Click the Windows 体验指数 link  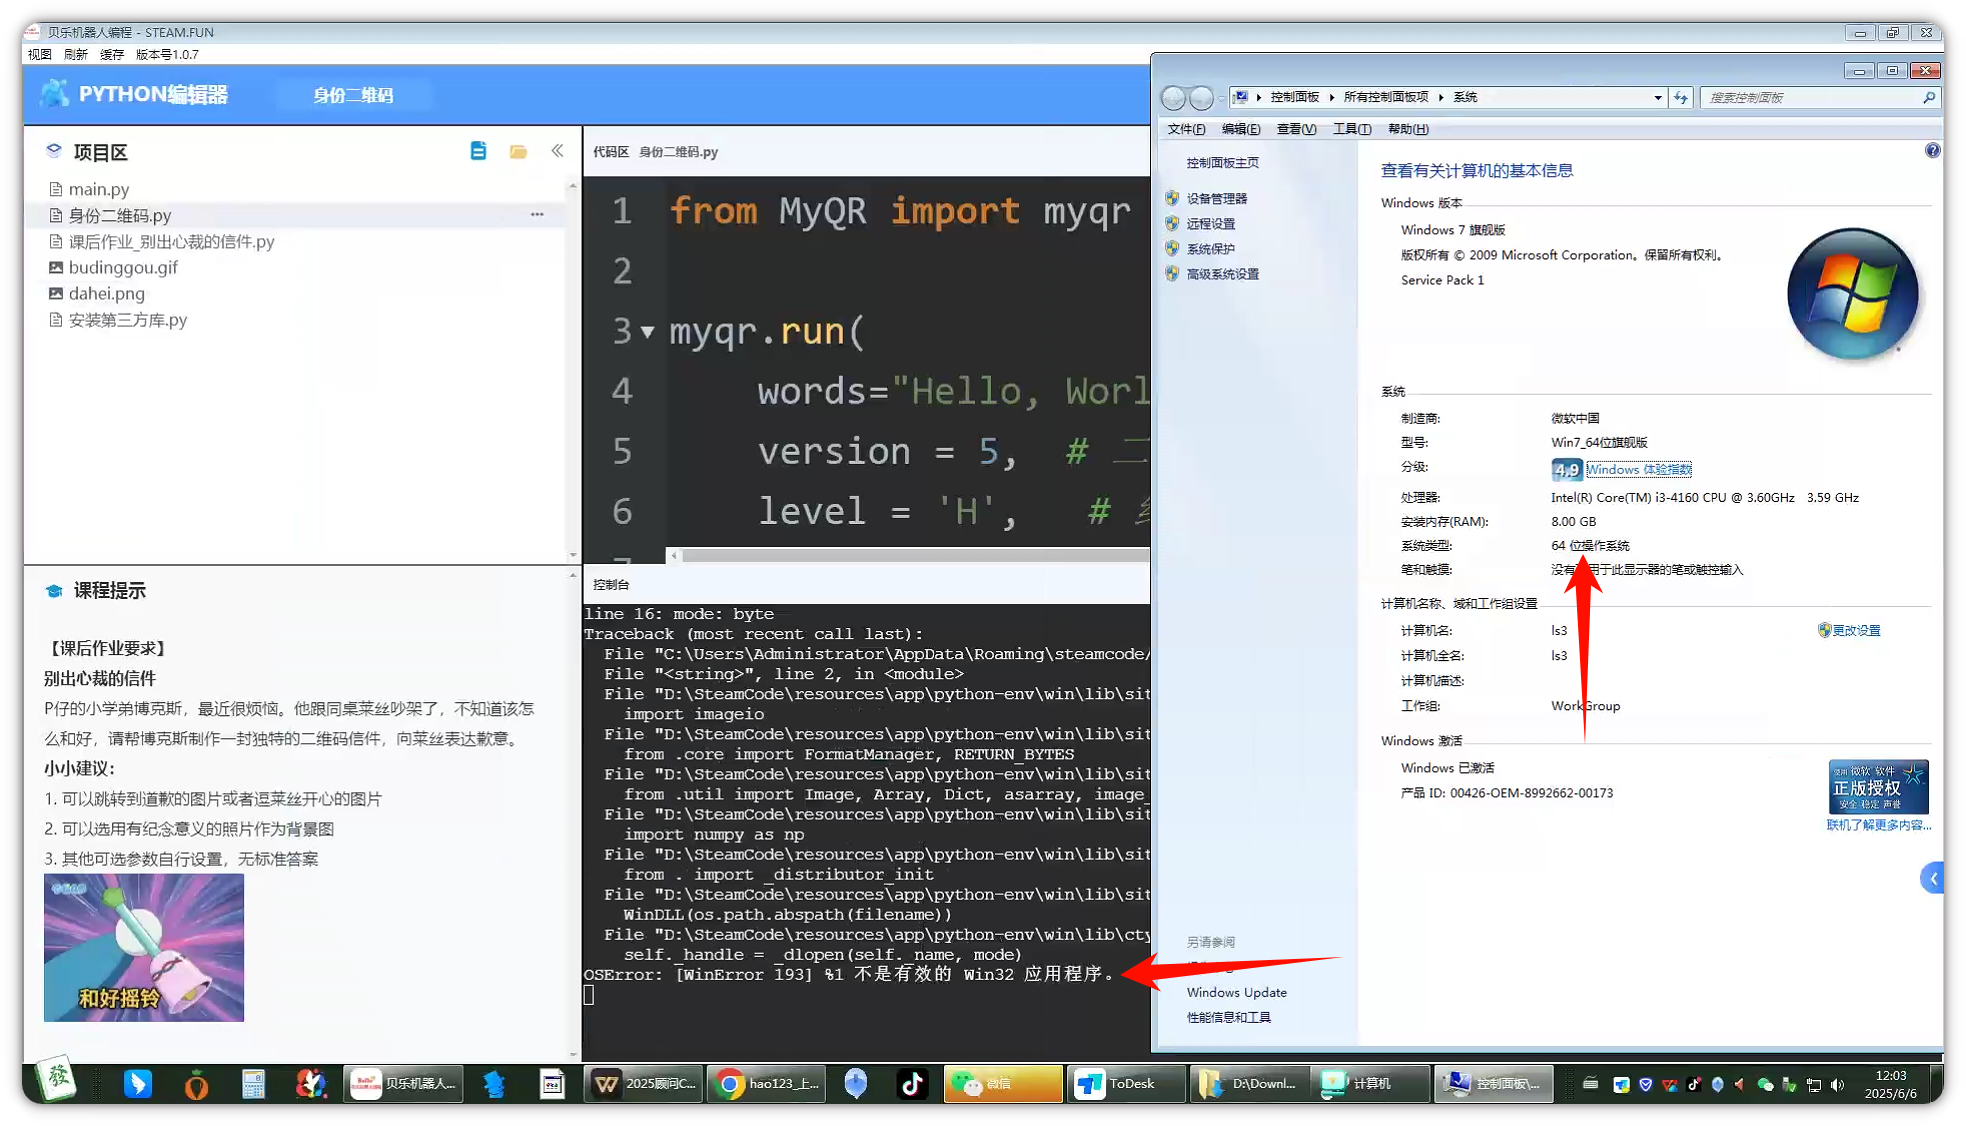[1638, 469]
